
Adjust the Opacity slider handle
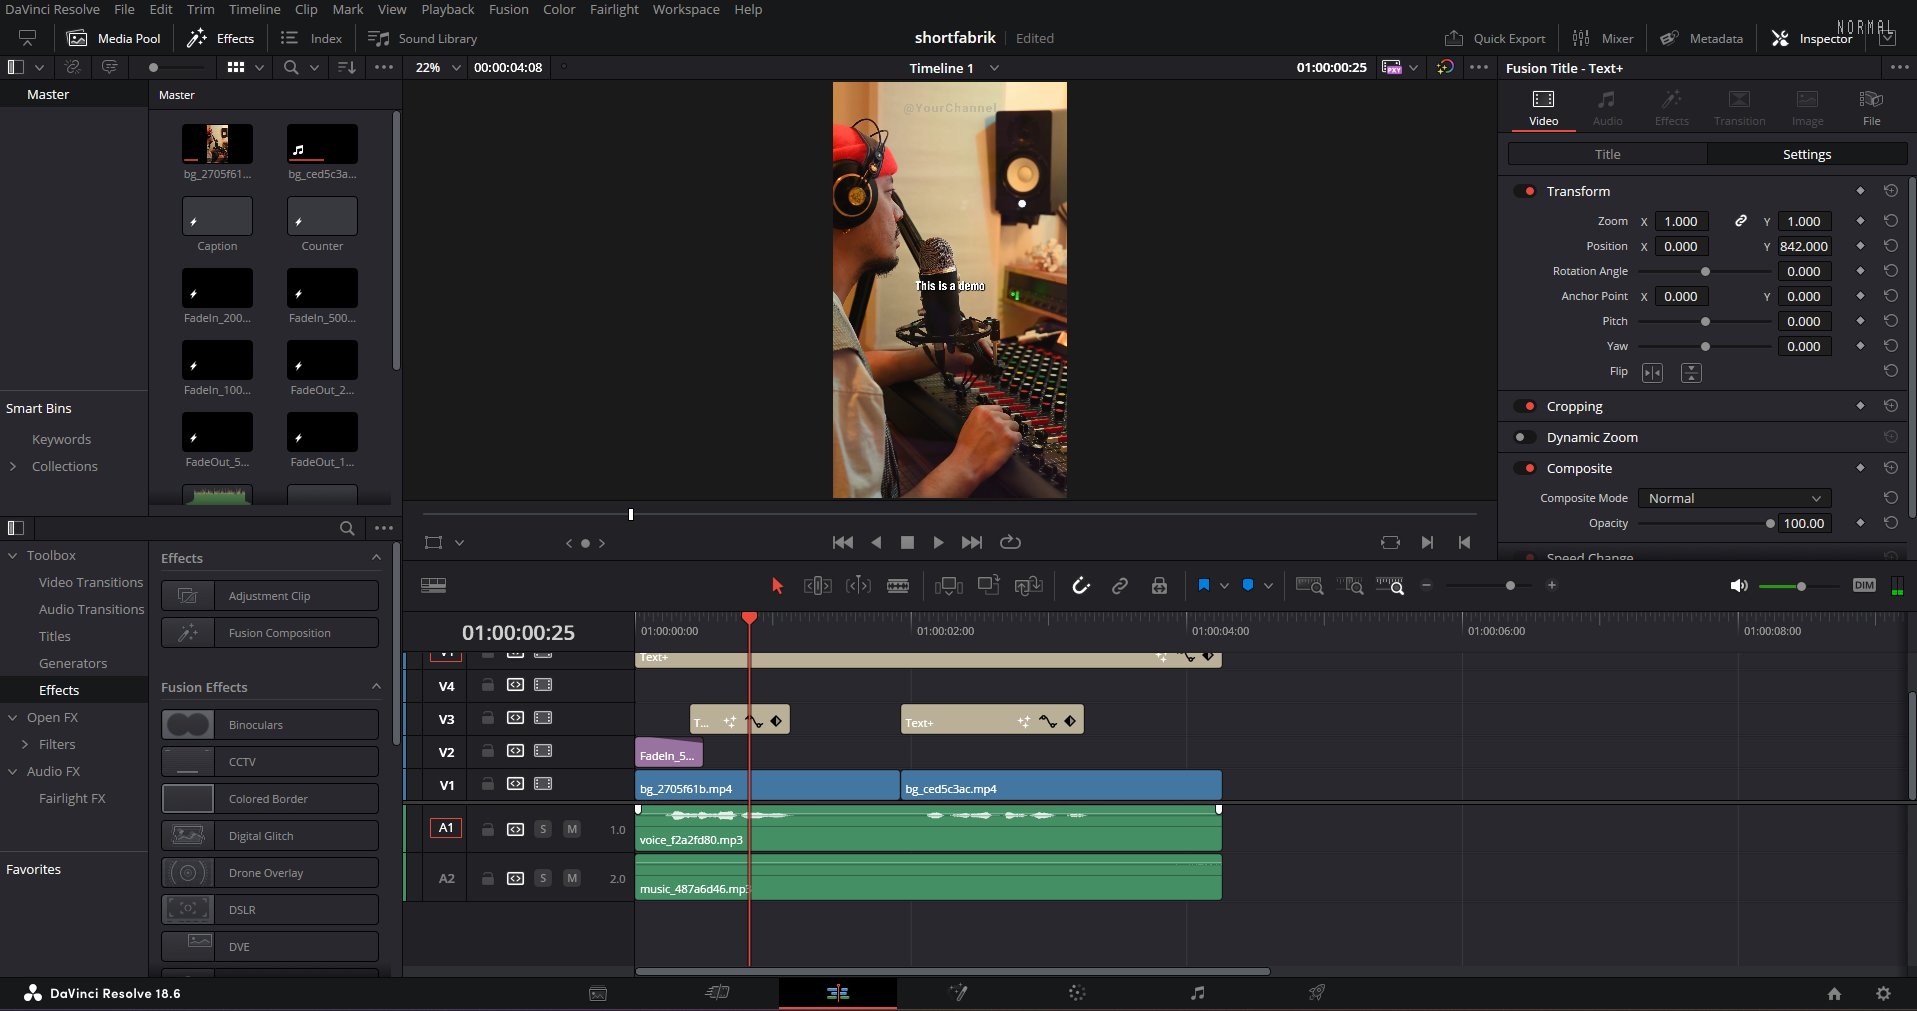[1770, 523]
